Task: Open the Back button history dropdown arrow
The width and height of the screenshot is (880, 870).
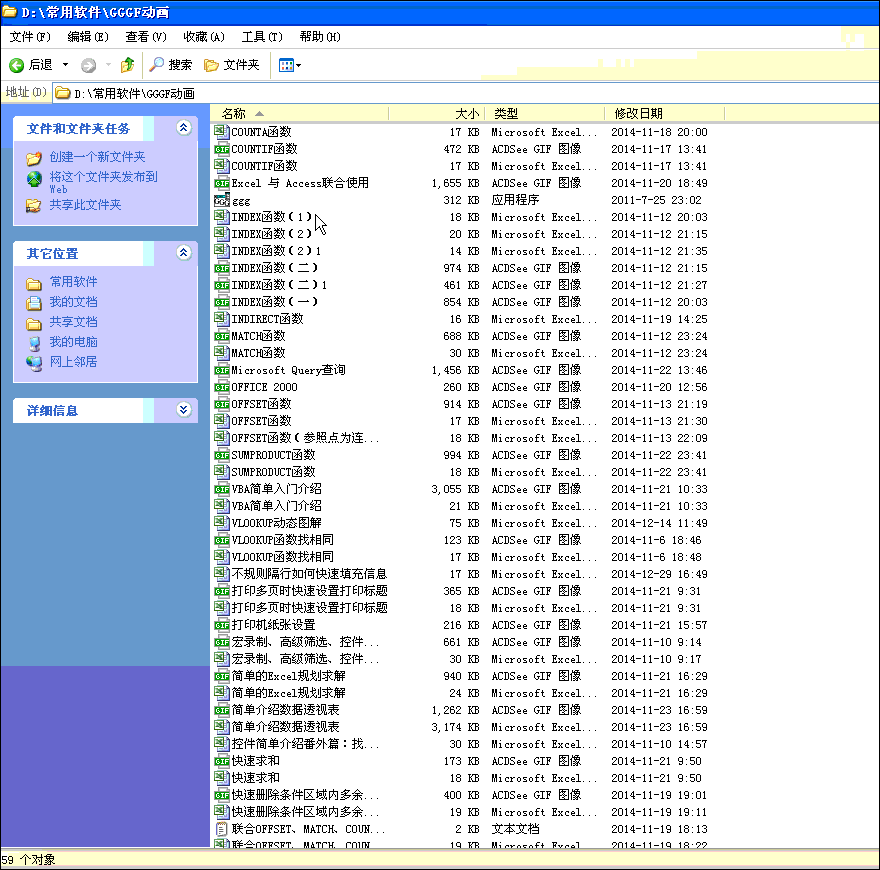Action: point(66,65)
